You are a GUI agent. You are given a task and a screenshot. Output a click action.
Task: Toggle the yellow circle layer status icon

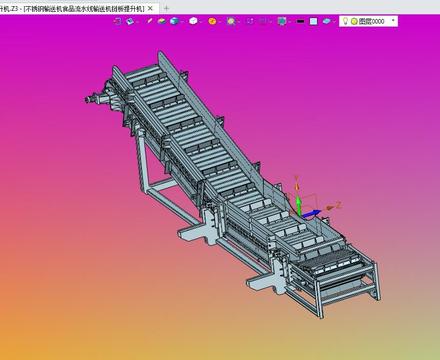click(x=354, y=22)
